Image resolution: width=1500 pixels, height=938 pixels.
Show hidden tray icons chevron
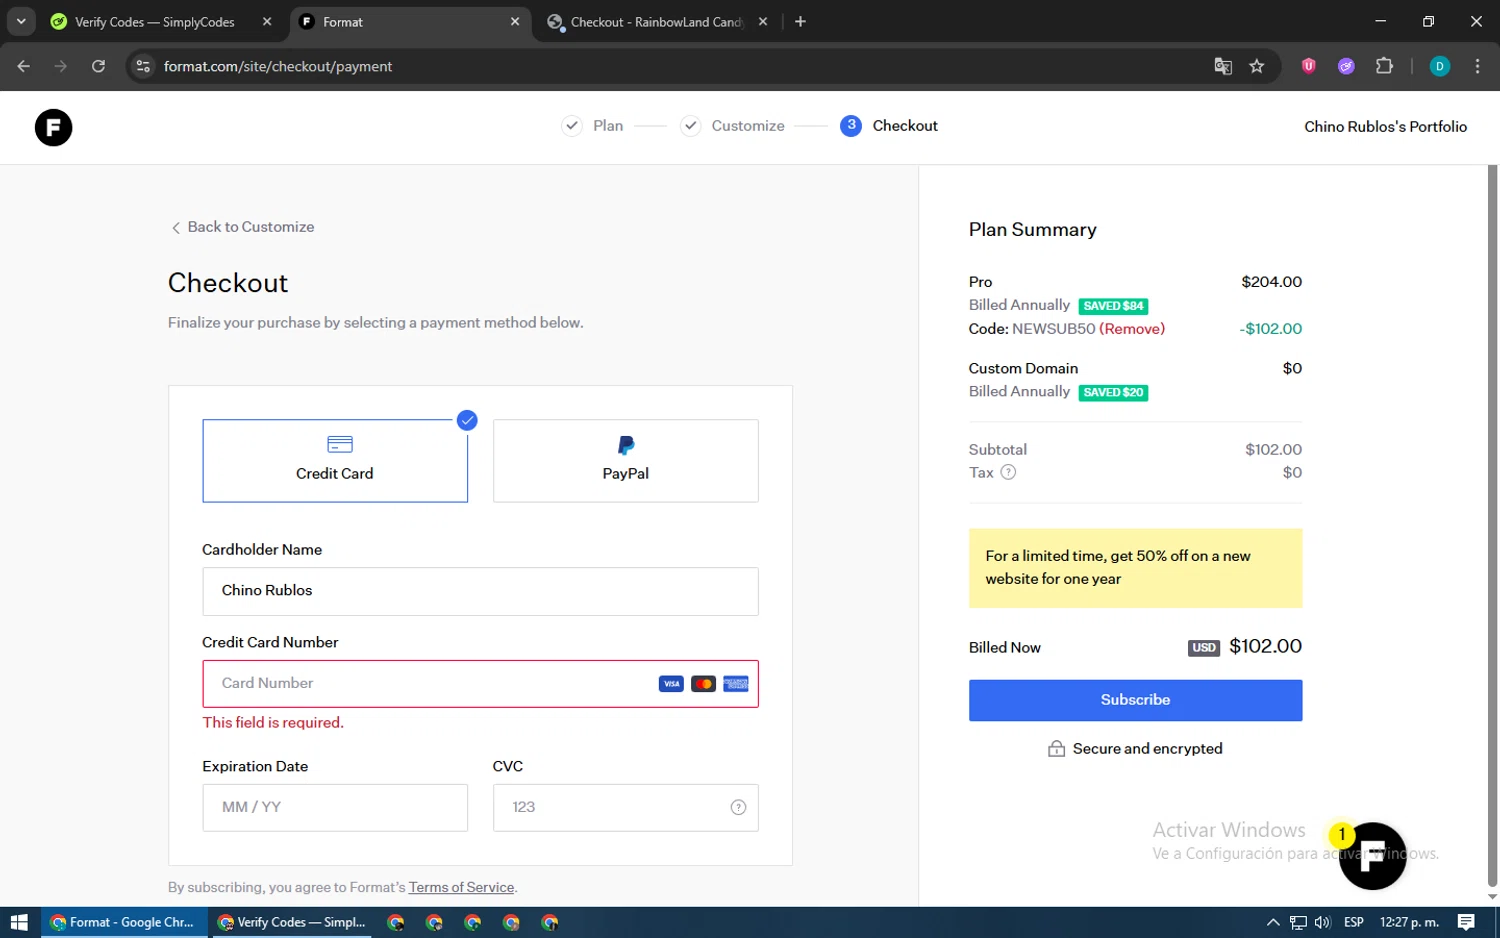click(x=1273, y=922)
